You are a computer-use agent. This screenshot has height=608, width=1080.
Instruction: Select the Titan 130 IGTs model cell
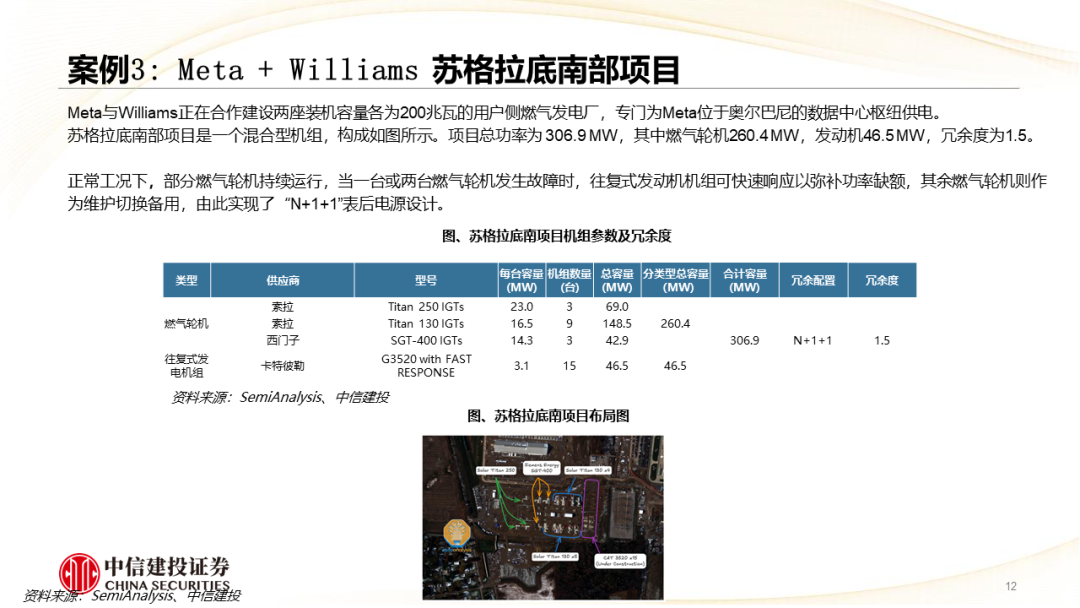point(426,324)
